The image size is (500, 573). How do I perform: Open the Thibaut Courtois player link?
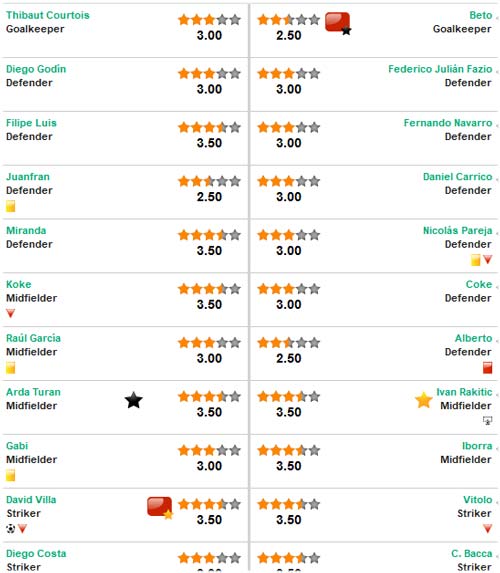pyautogui.click(x=48, y=15)
